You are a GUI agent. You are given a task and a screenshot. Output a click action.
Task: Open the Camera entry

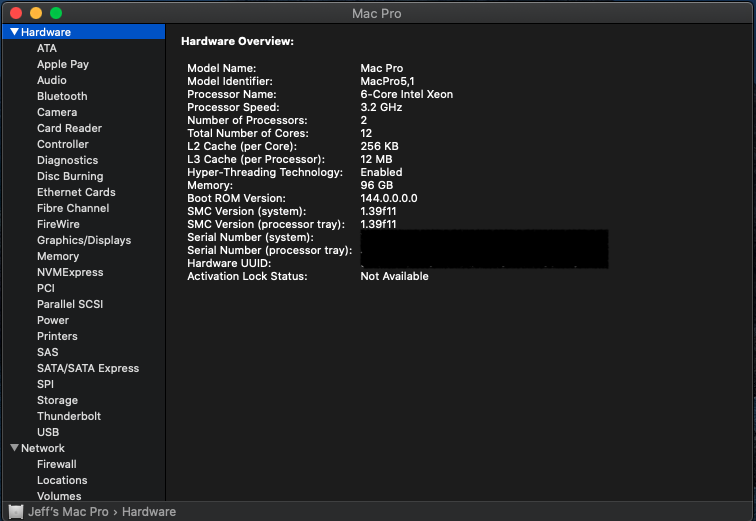point(57,112)
